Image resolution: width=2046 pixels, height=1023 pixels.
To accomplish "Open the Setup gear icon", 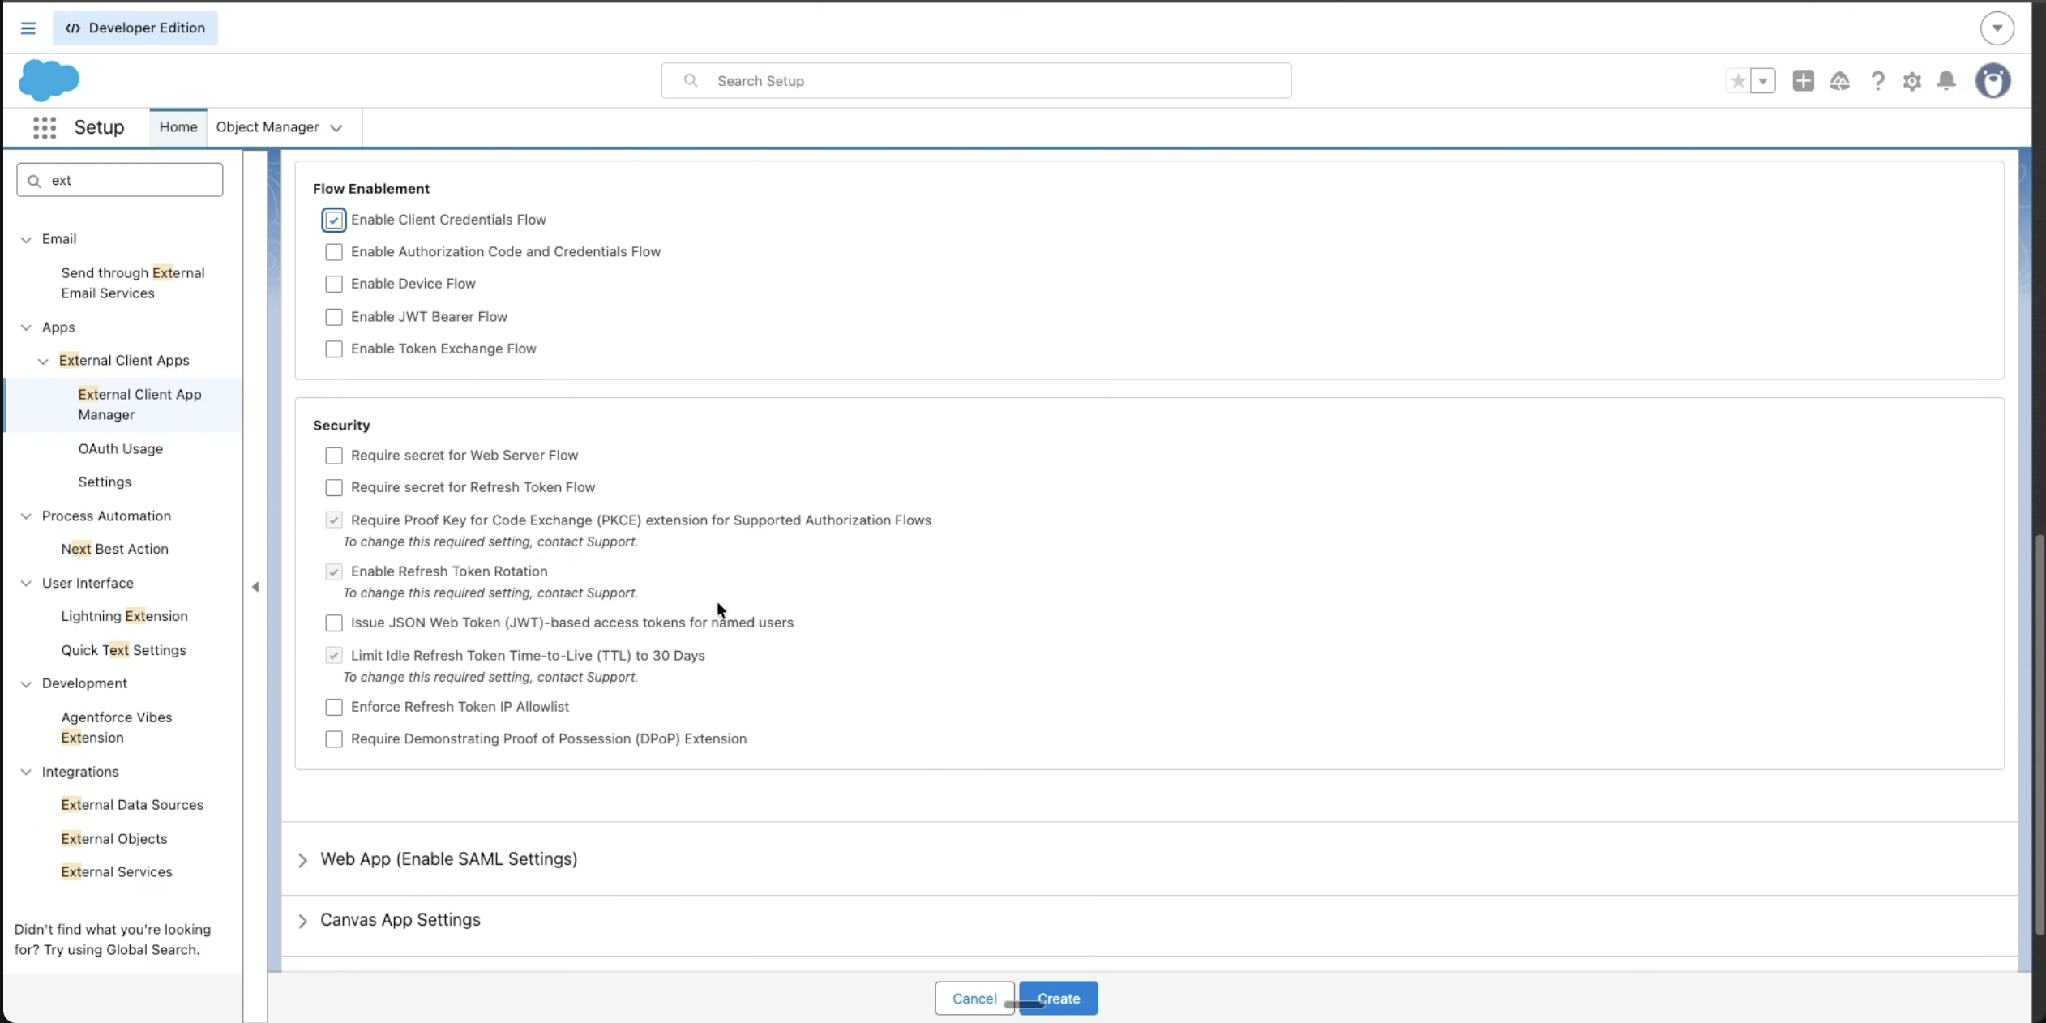I will point(1912,81).
